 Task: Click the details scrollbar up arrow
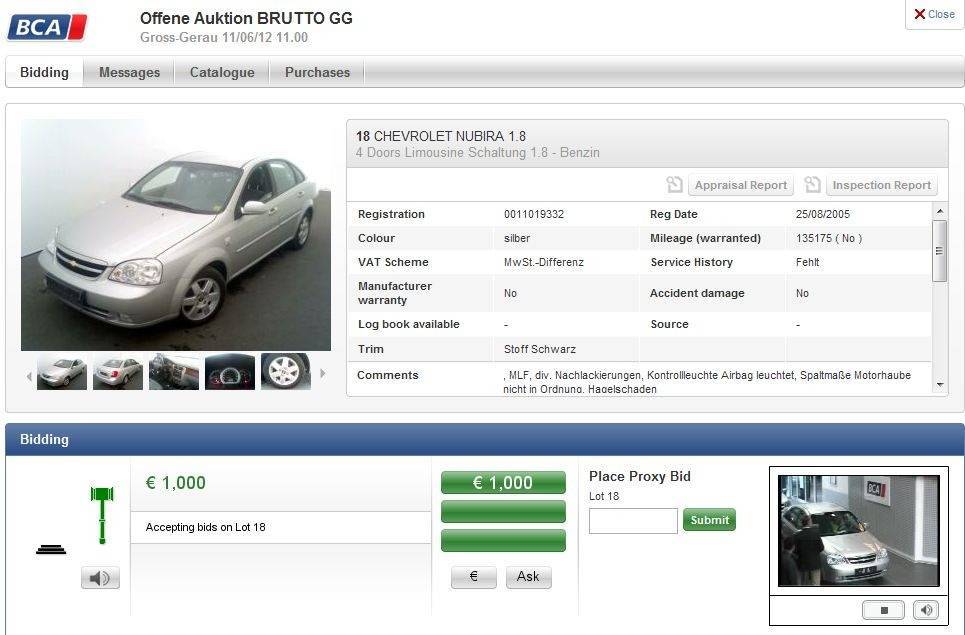tap(940, 211)
